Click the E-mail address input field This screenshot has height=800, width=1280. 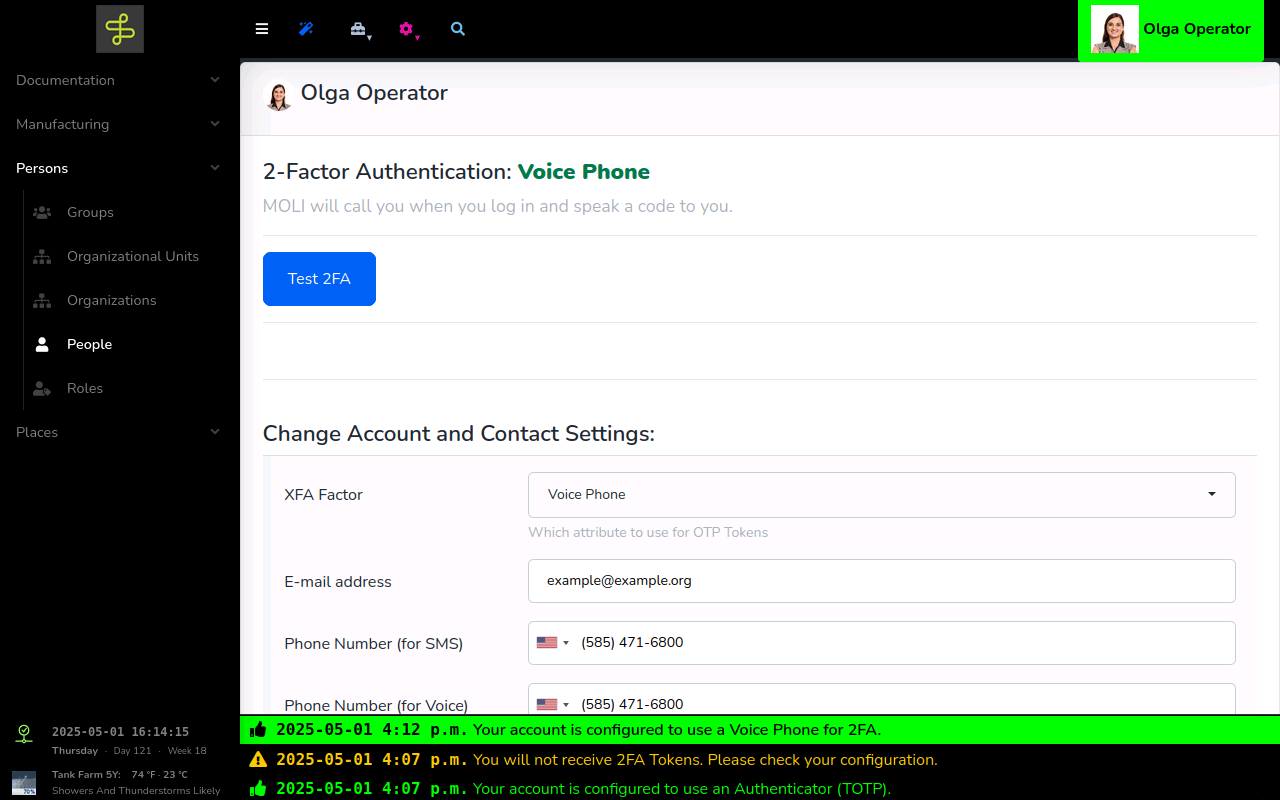(881, 581)
